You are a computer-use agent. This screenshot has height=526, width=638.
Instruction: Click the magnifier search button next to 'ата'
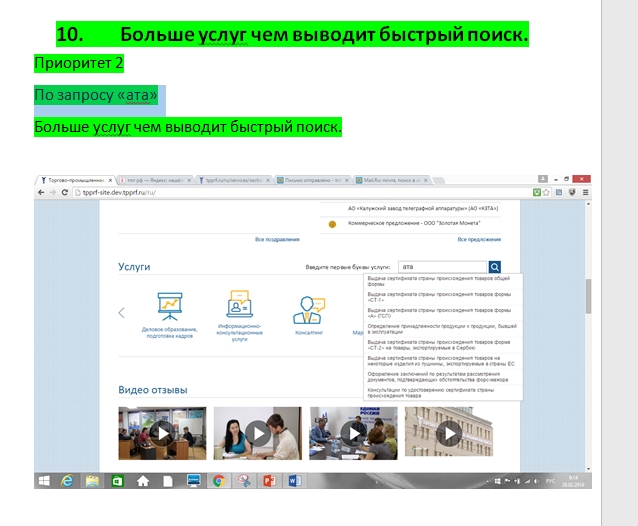click(495, 267)
